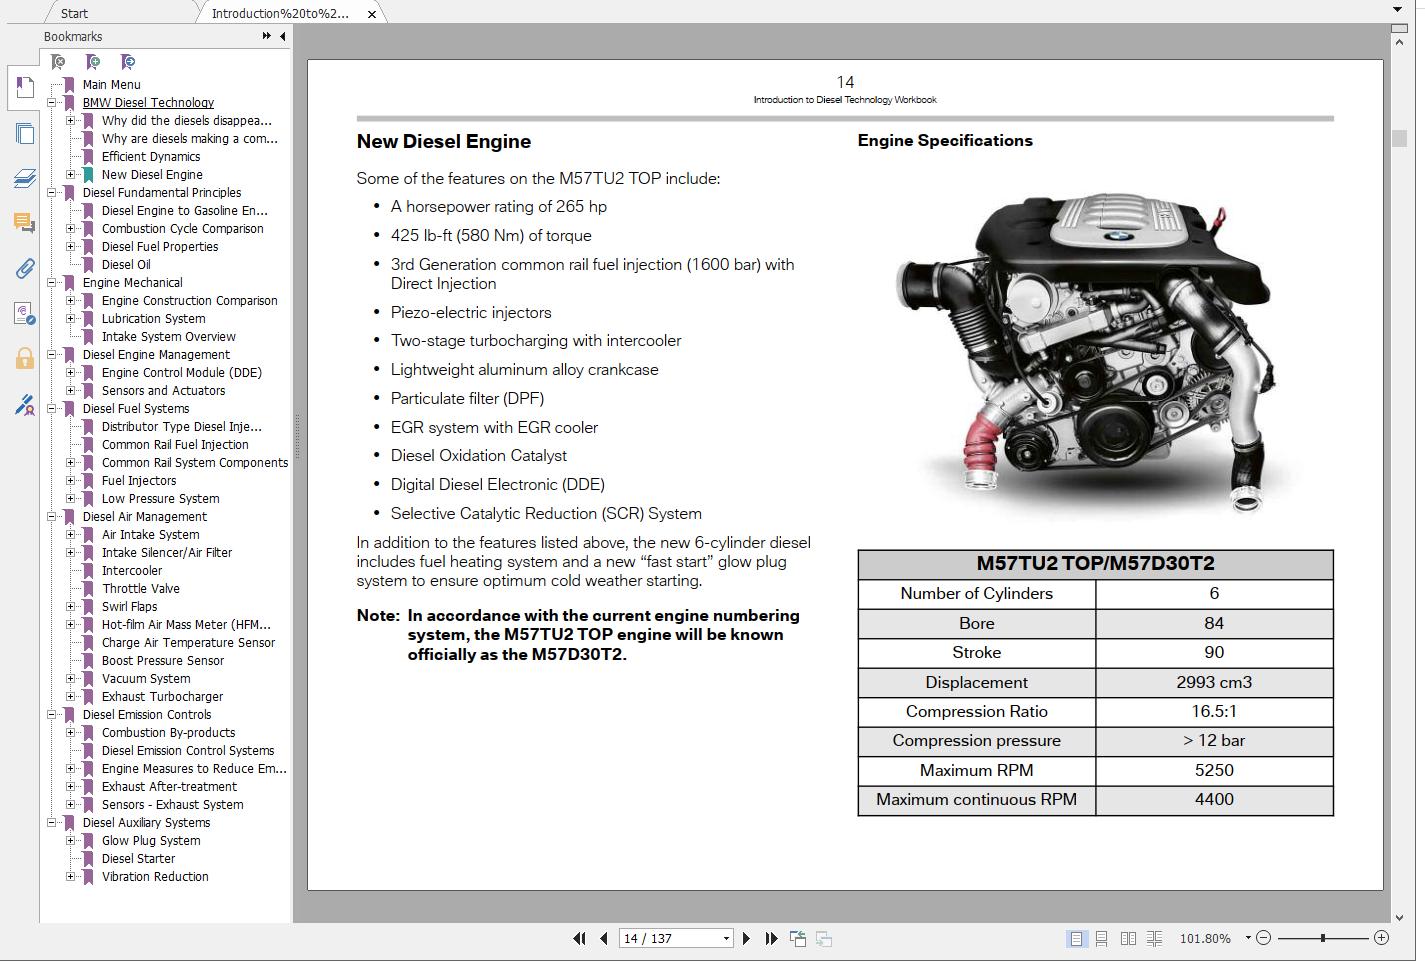Open the Diesel Oil bookmark
Screen dimensions: 1425x964
(x=126, y=265)
